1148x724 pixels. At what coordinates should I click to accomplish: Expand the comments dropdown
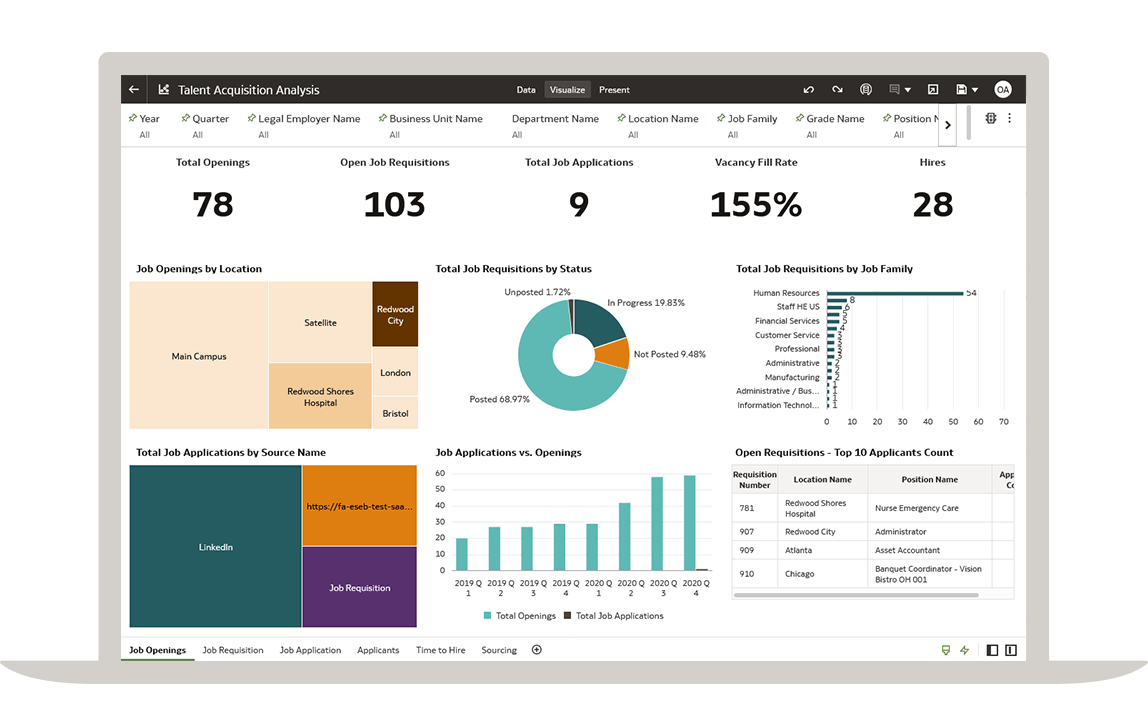pos(907,90)
